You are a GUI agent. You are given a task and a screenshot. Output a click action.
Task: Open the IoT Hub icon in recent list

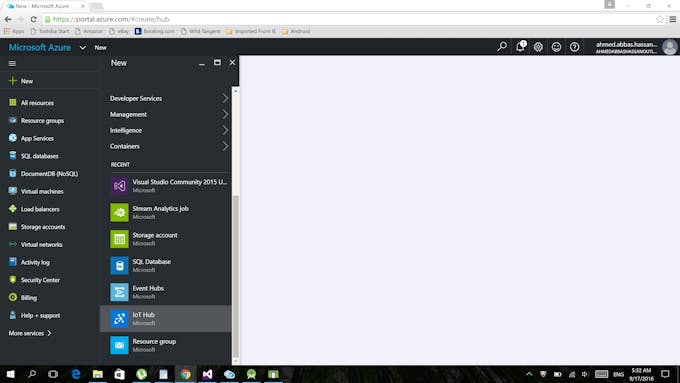pyautogui.click(x=119, y=319)
